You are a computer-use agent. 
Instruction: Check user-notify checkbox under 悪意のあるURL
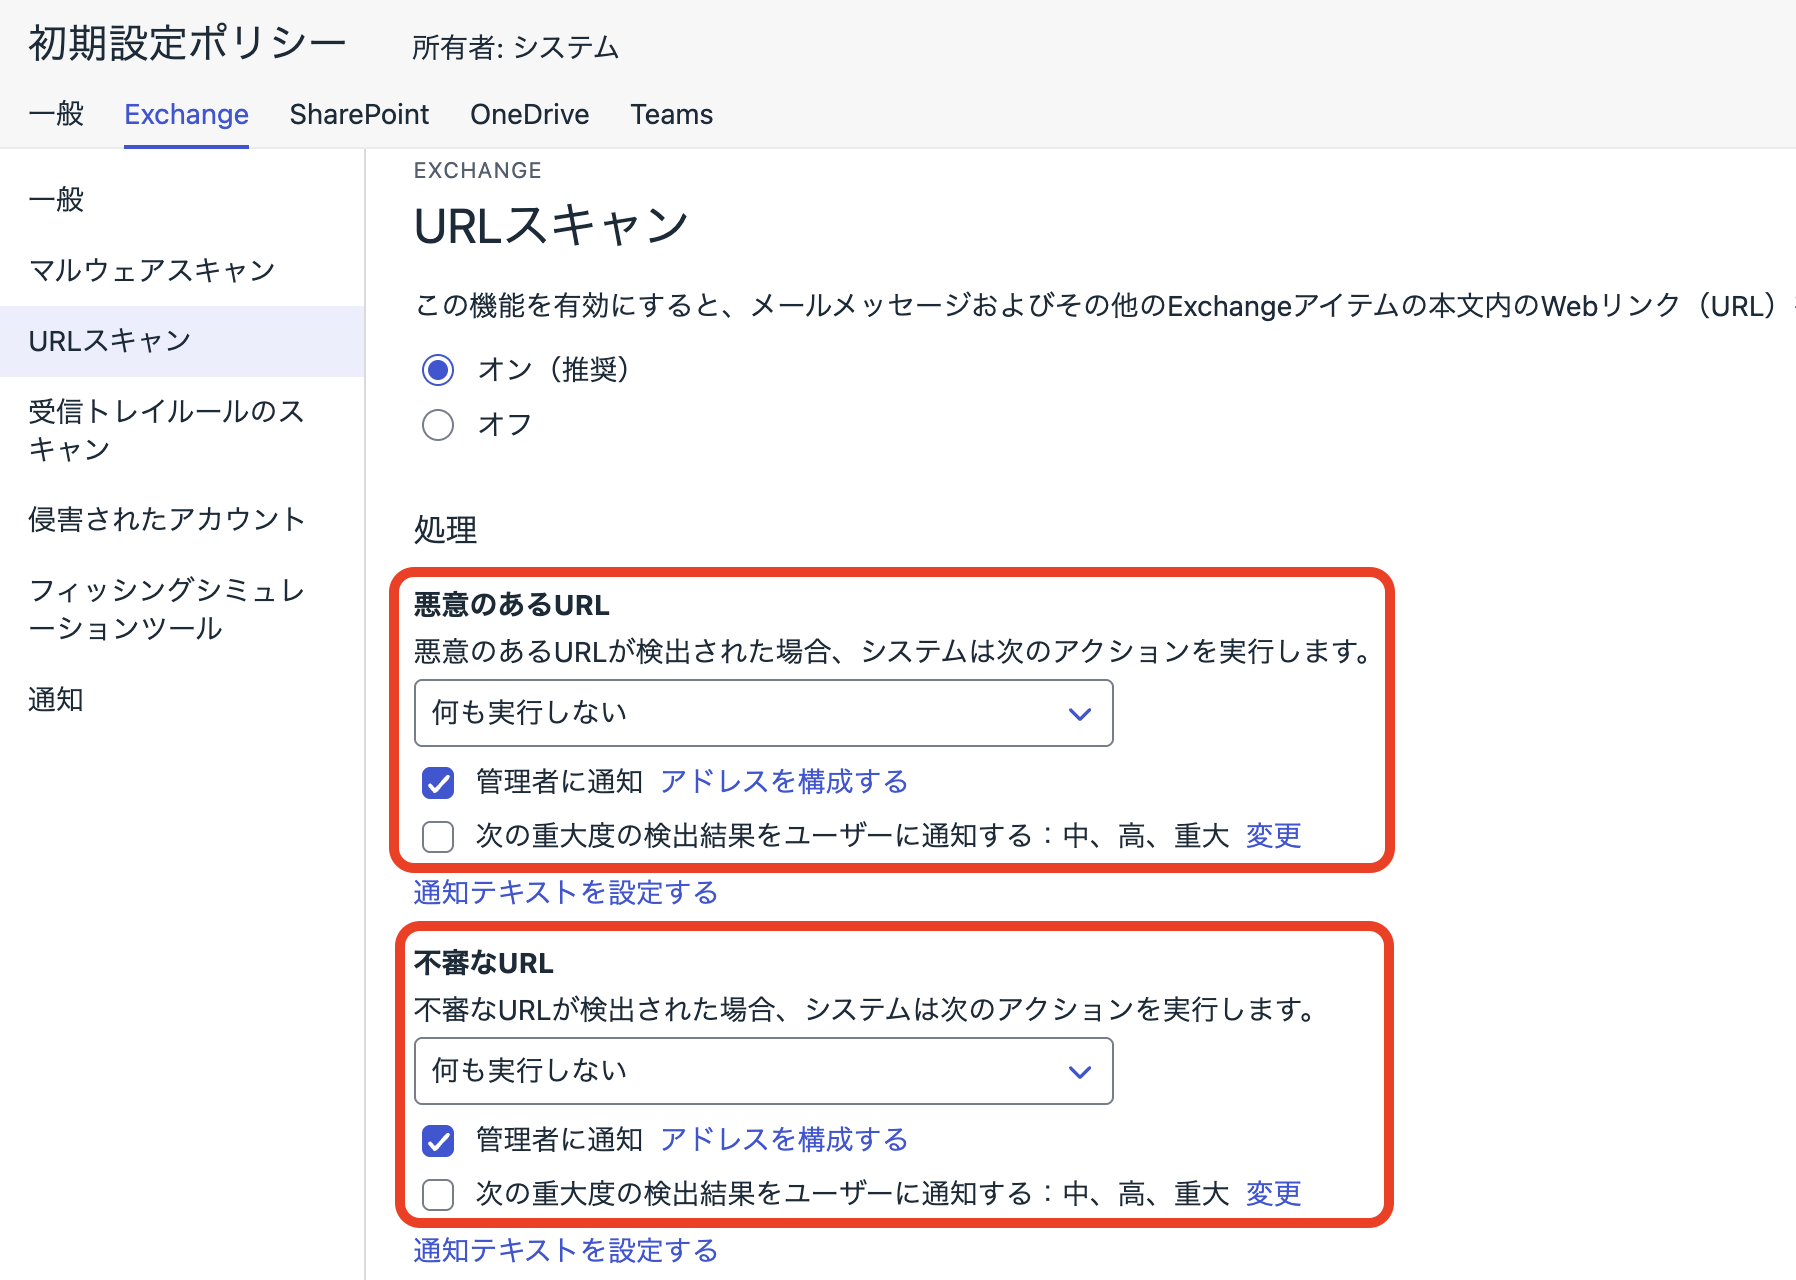tap(438, 836)
